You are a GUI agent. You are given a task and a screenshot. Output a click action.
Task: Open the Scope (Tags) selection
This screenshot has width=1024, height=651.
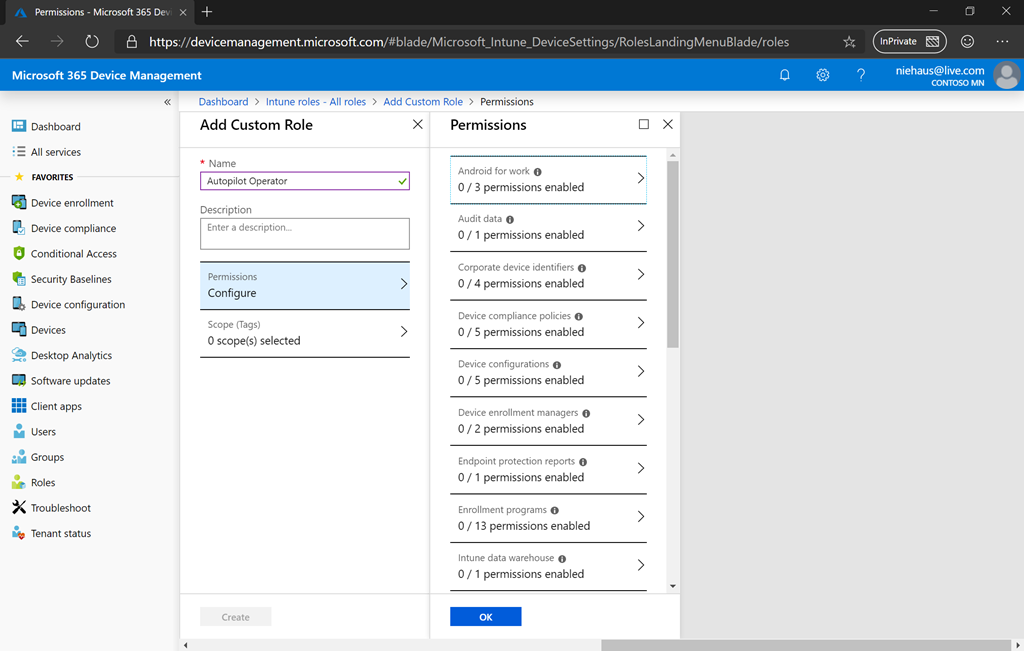click(x=304, y=333)
